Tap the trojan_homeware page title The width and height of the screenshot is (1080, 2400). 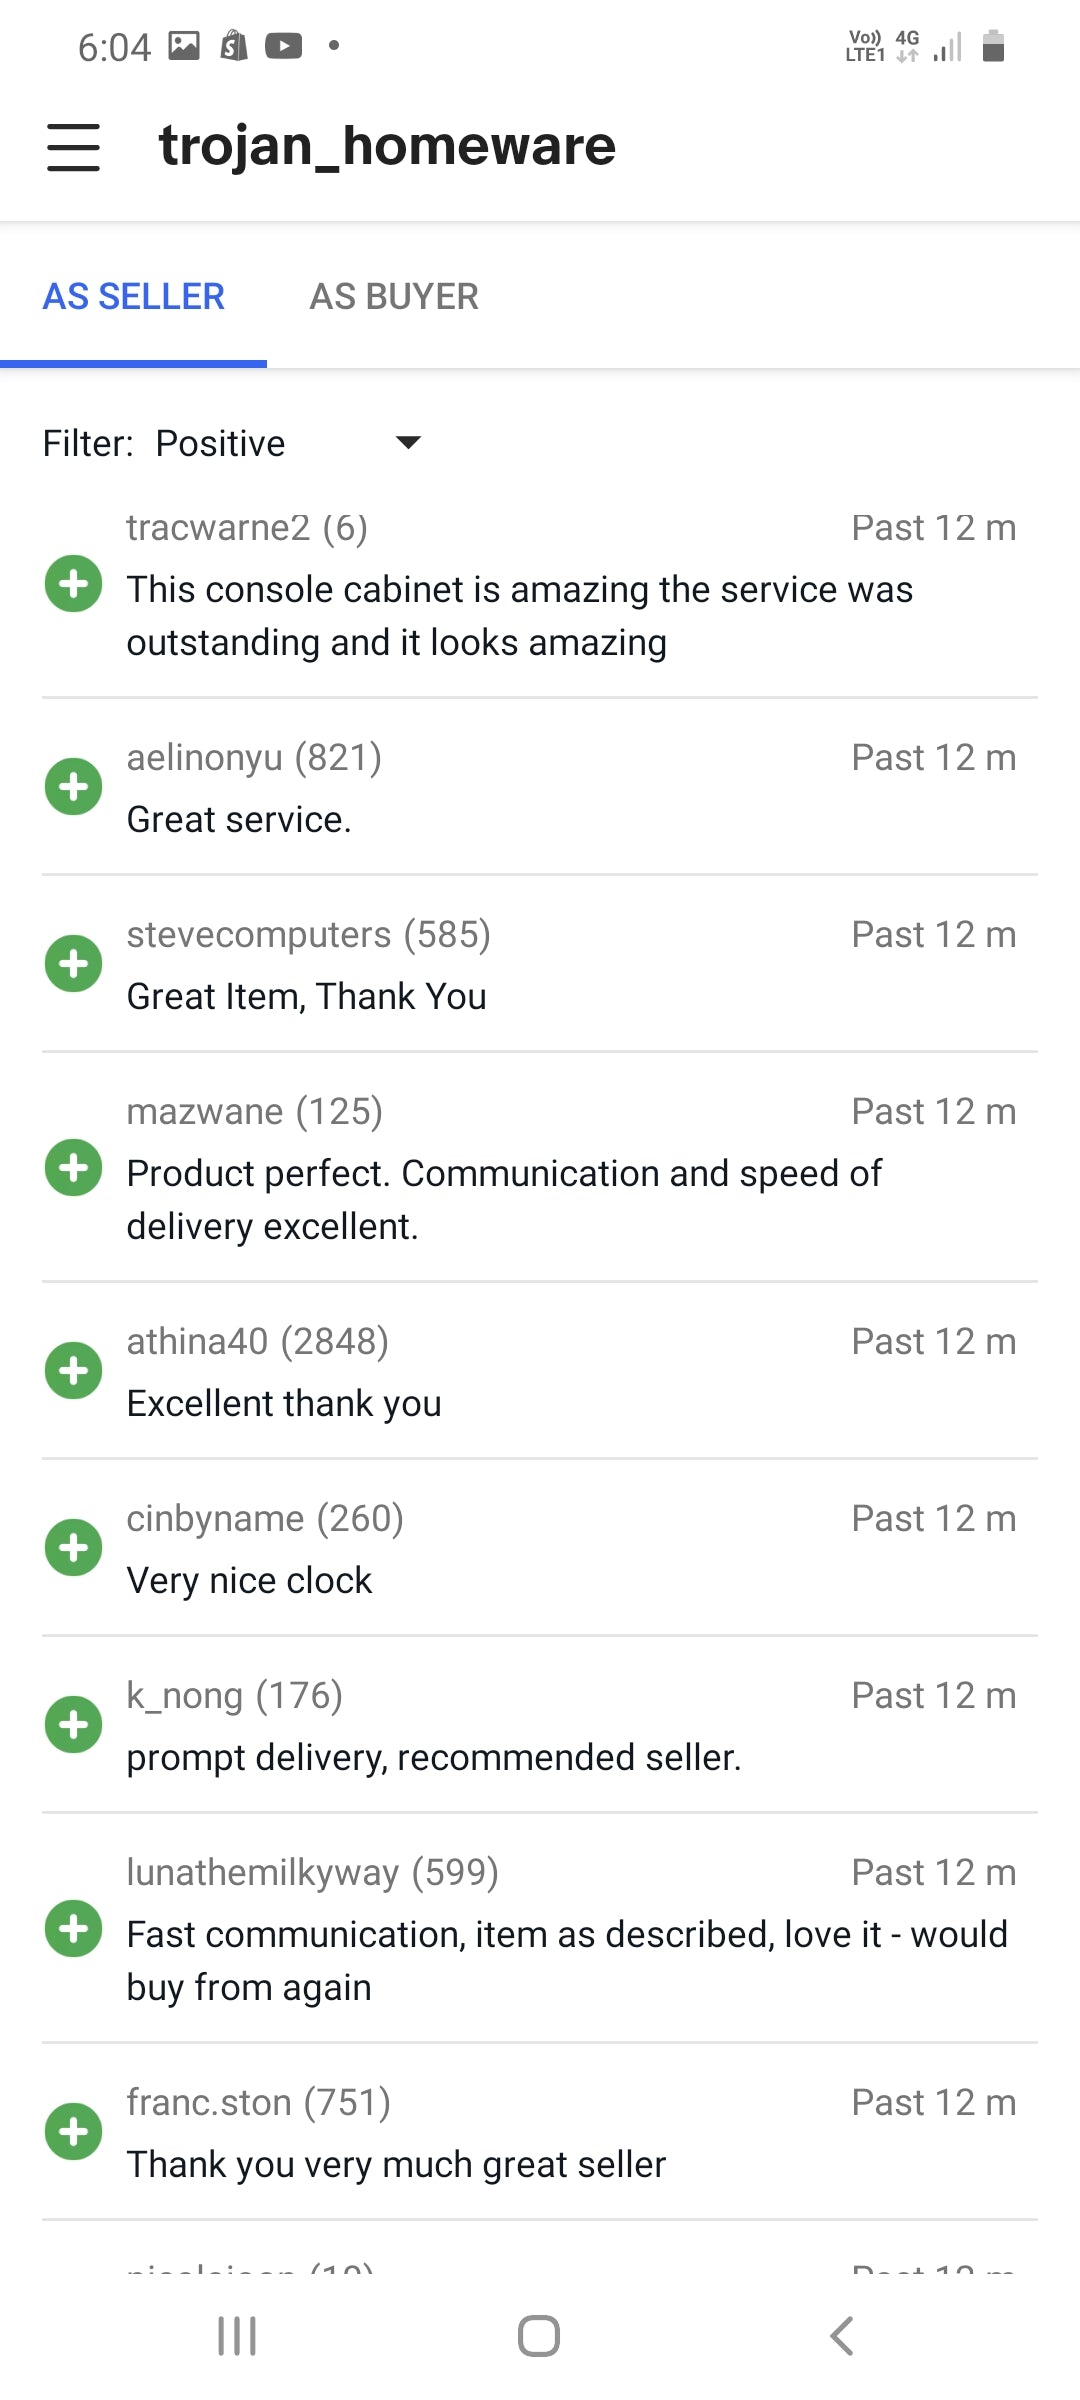pyautogui.click(x=387, y=146)
